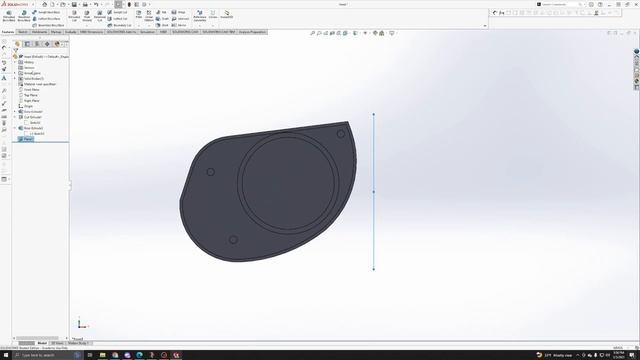Select the Origin tree item
Image resolution: width=640 pixels, height=360 pixels.
click(x=26, y=106)
